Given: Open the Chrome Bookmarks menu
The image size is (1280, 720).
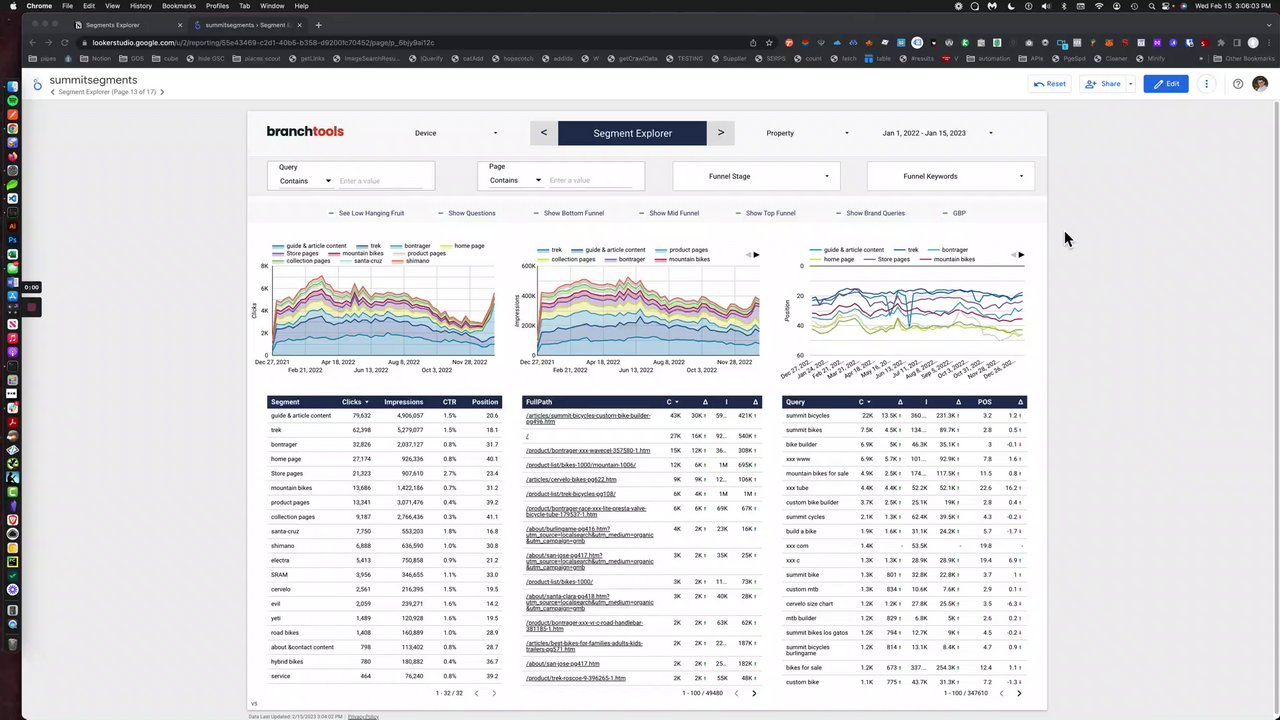Looking at the screenshot, I should point(179,6).
